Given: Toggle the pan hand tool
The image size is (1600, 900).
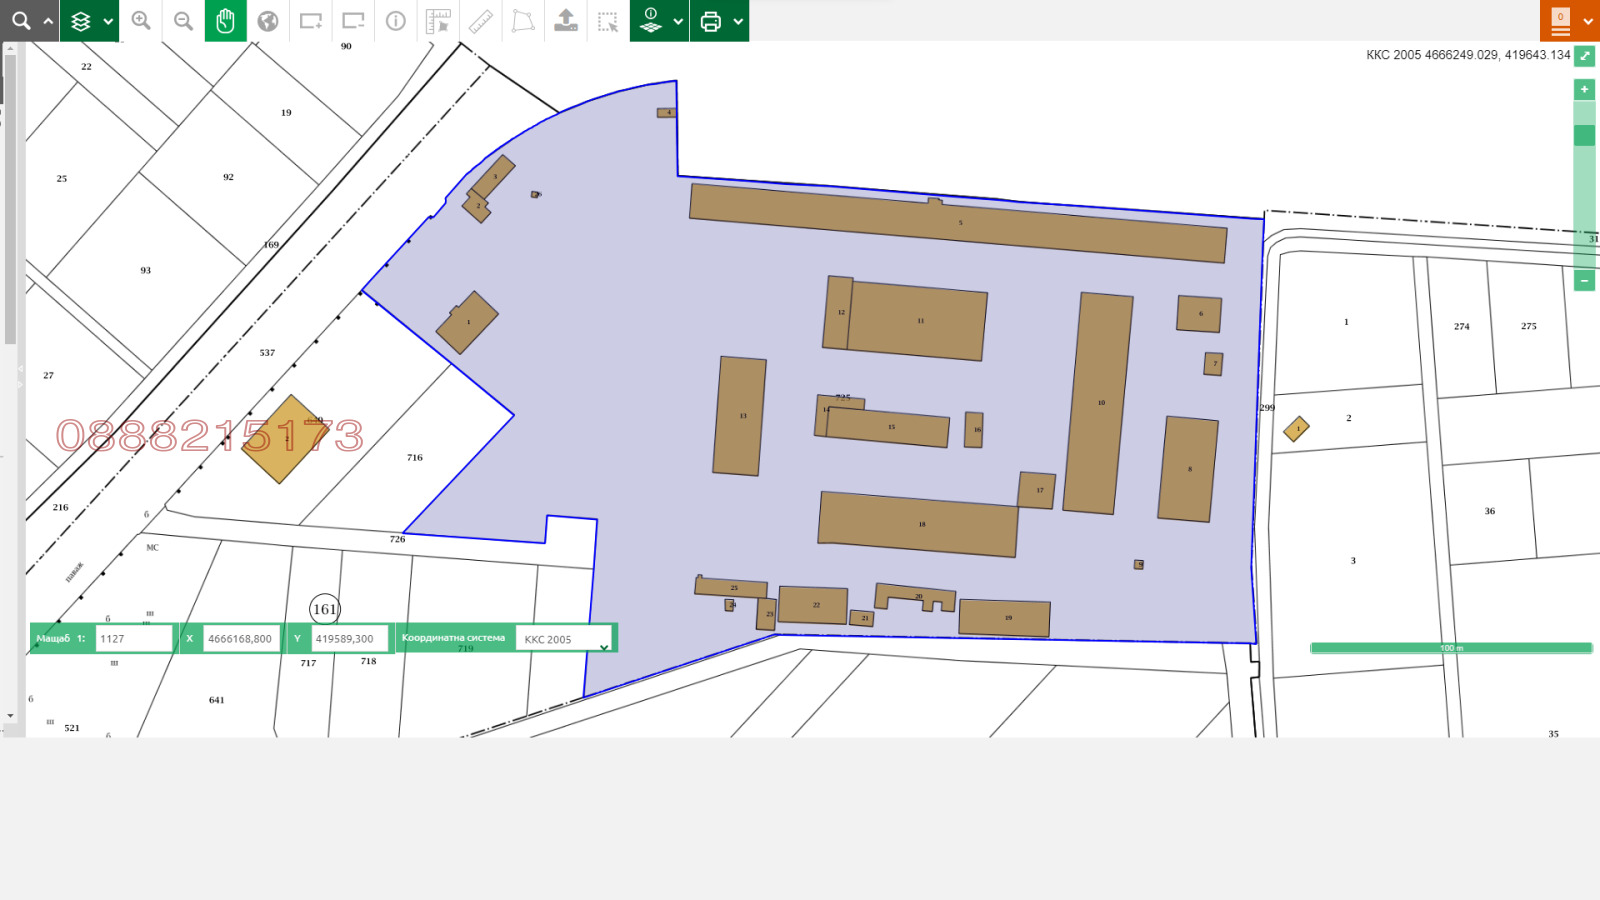Looking at the screenshot, I should point(226,21).
